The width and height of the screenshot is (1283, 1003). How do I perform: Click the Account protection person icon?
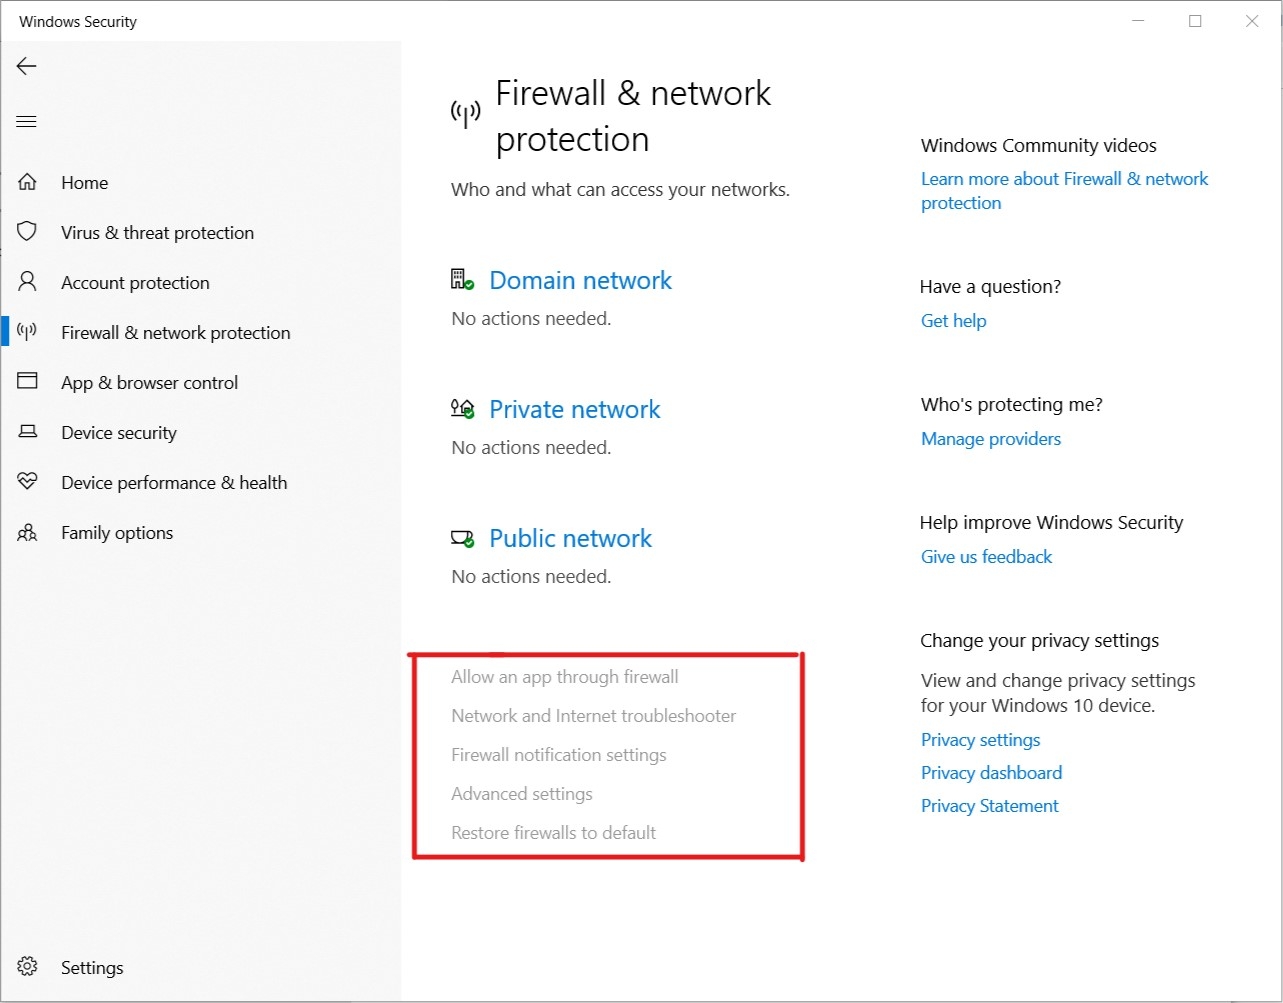point(27,282)
